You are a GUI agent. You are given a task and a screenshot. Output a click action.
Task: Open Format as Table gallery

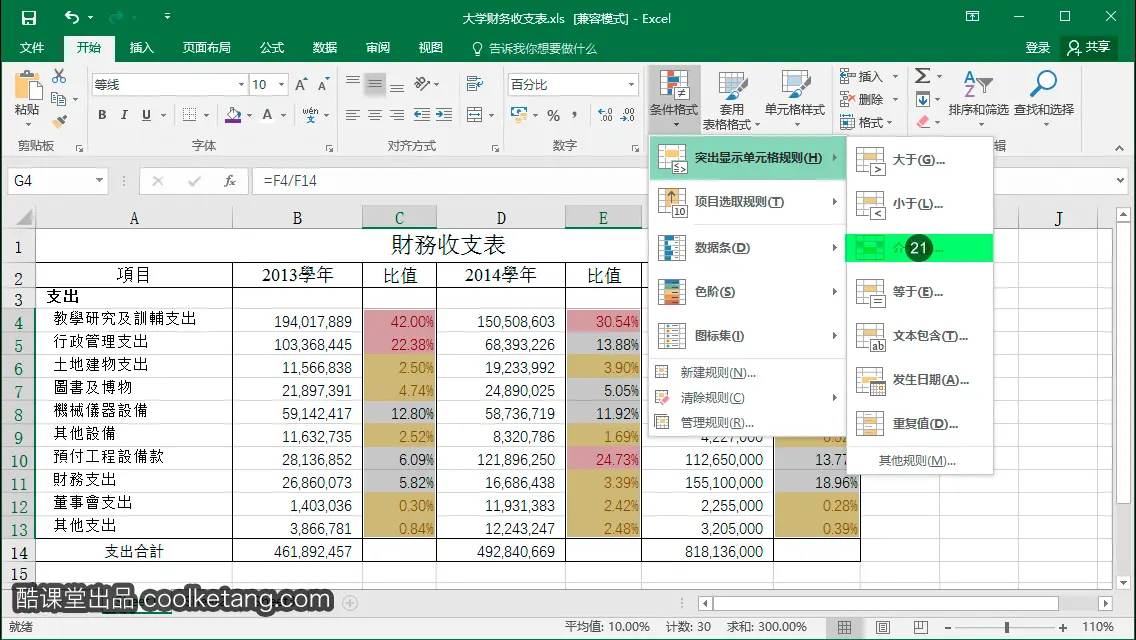[x=732, y=100]
